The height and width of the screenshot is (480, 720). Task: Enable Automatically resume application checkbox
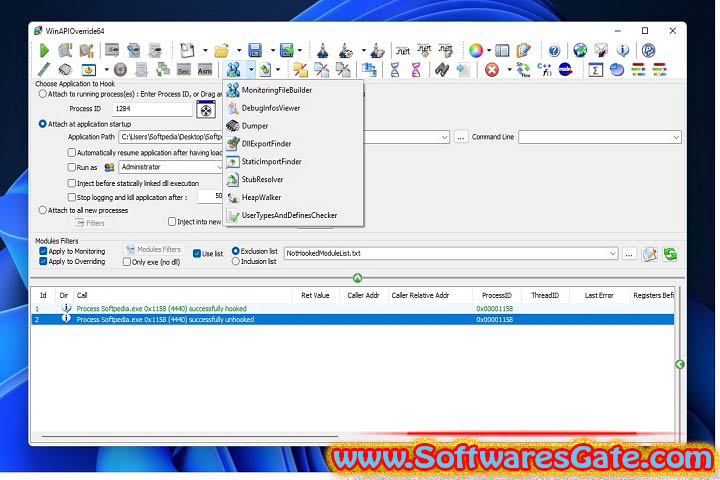coord(72,152)
